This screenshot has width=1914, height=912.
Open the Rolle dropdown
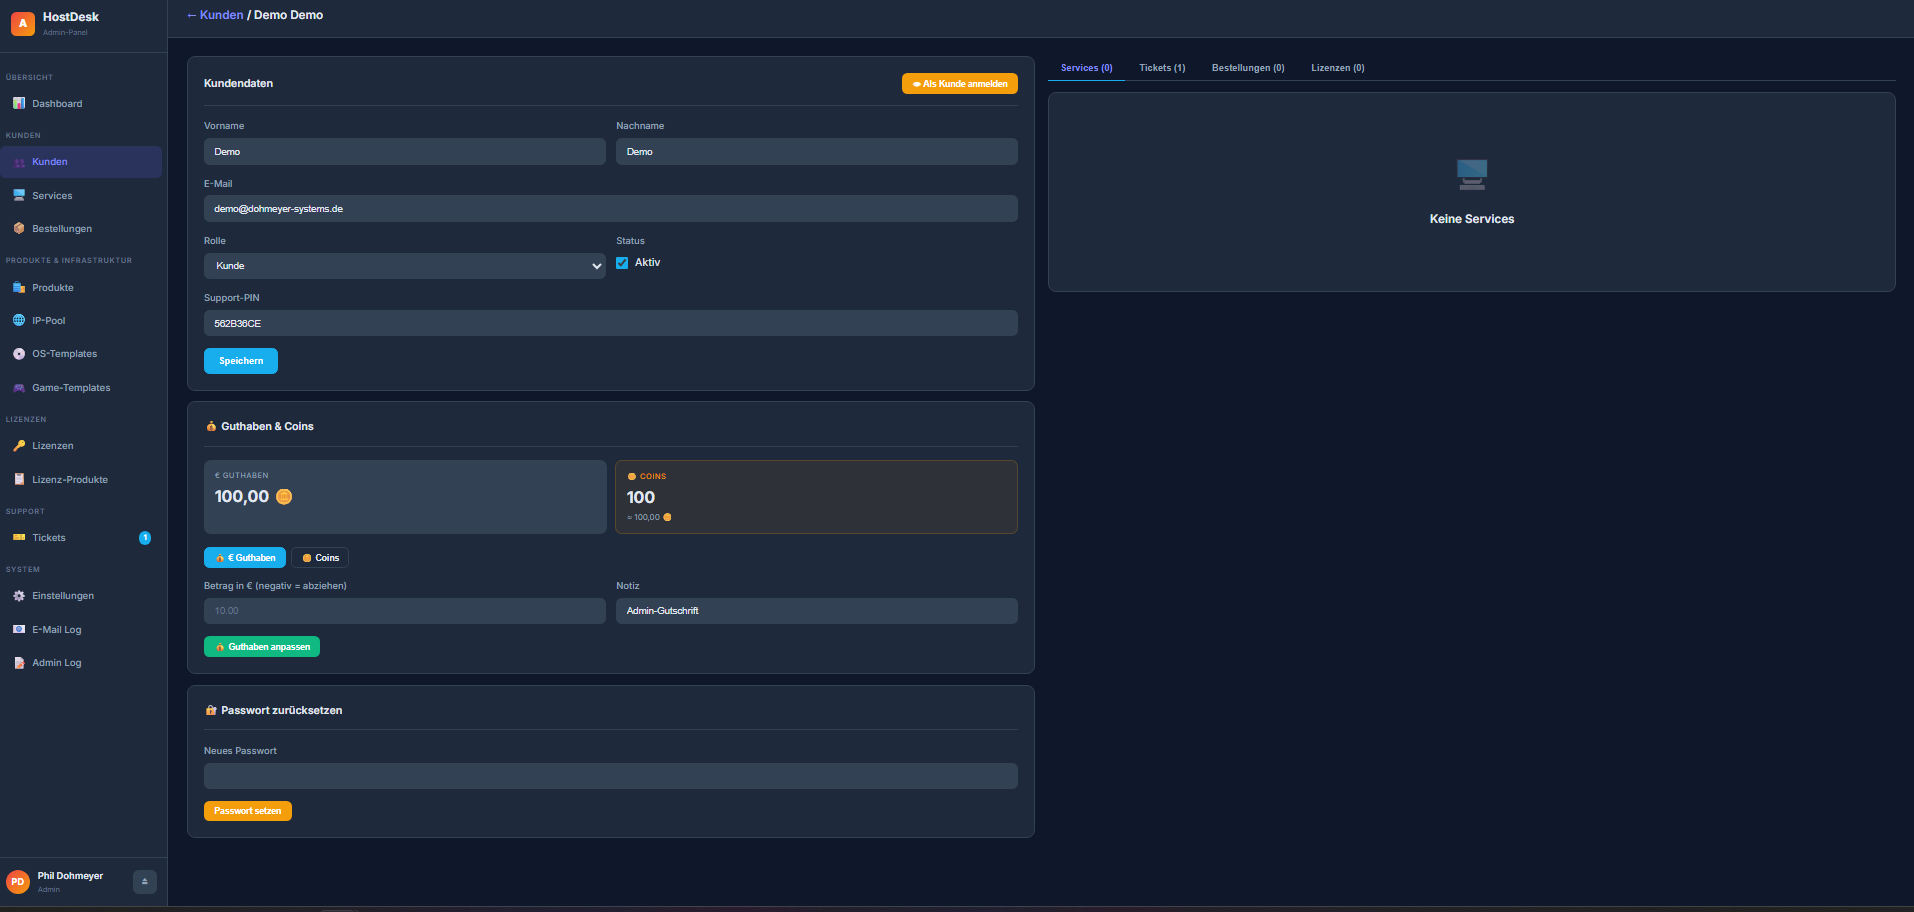click(x=404, y=266)
